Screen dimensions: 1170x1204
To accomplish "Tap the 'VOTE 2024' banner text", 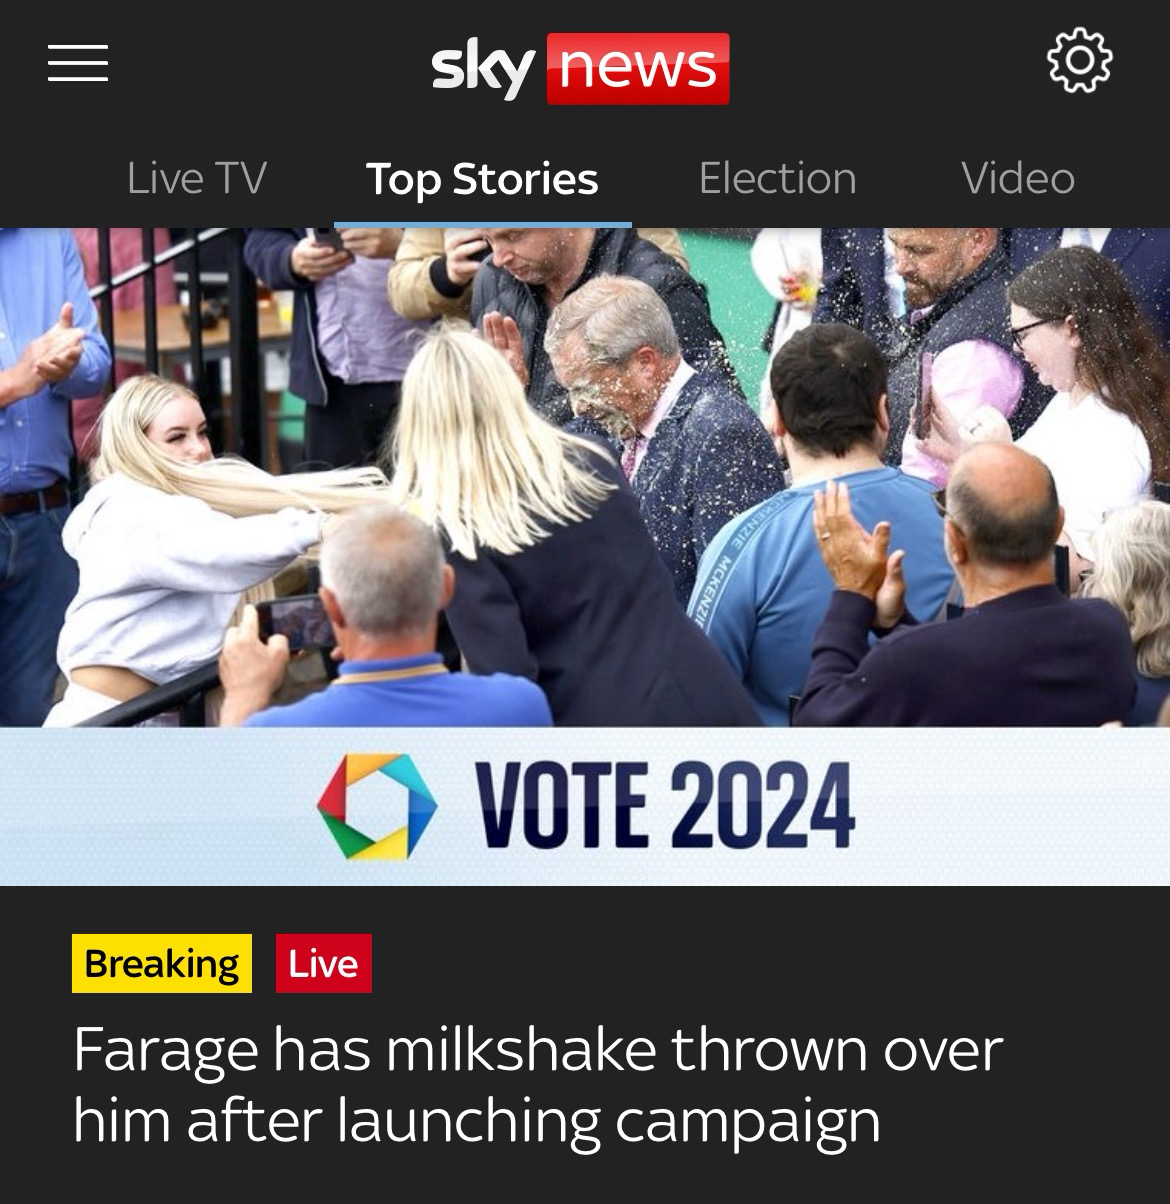I will [665, 806].
